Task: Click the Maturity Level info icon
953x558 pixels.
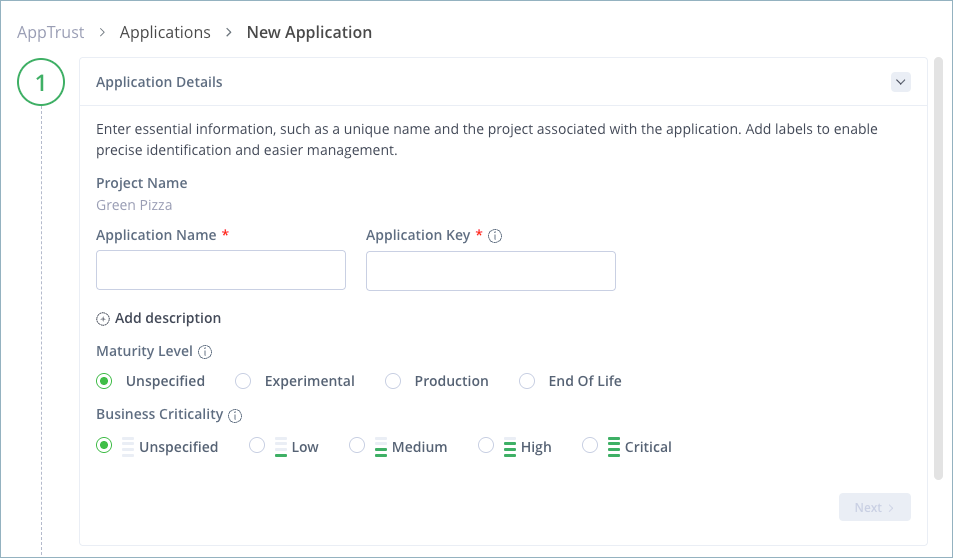Action: click(205, 351)
